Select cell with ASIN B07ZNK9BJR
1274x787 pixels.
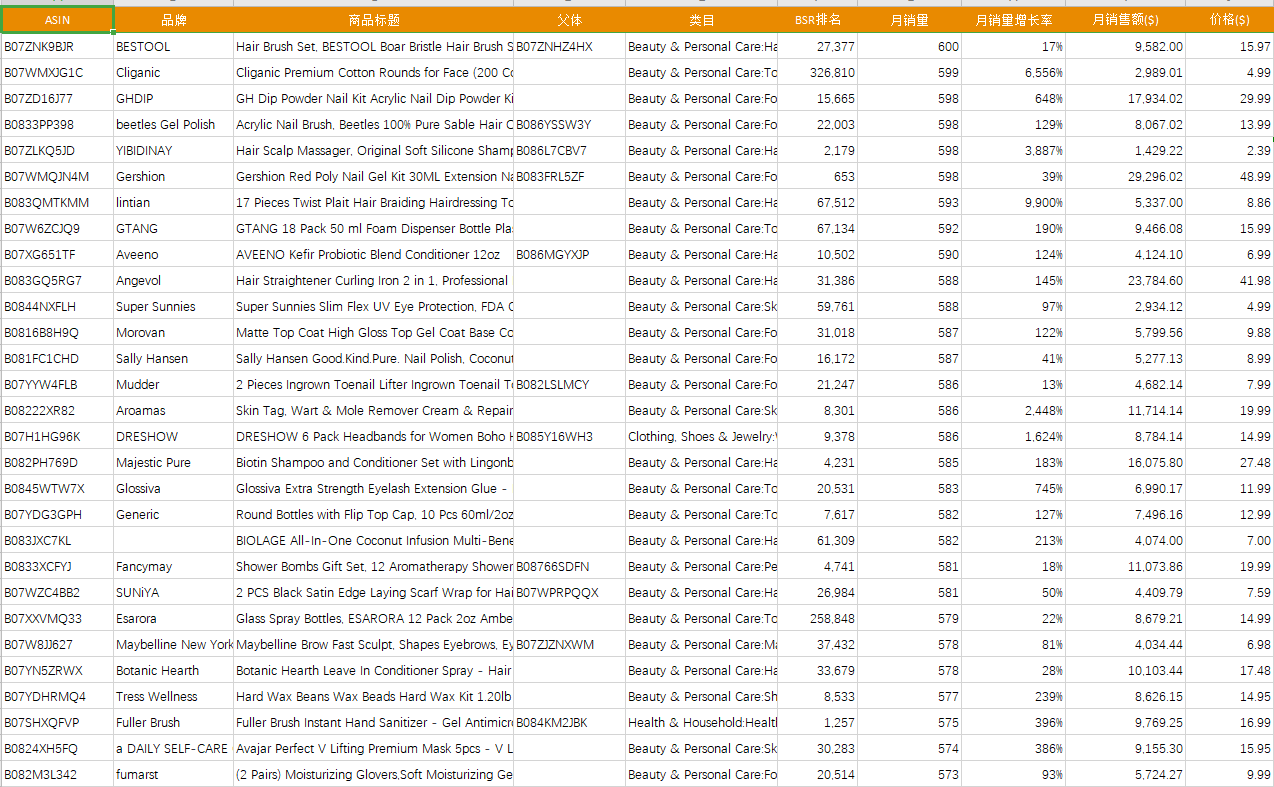point(57,47)
